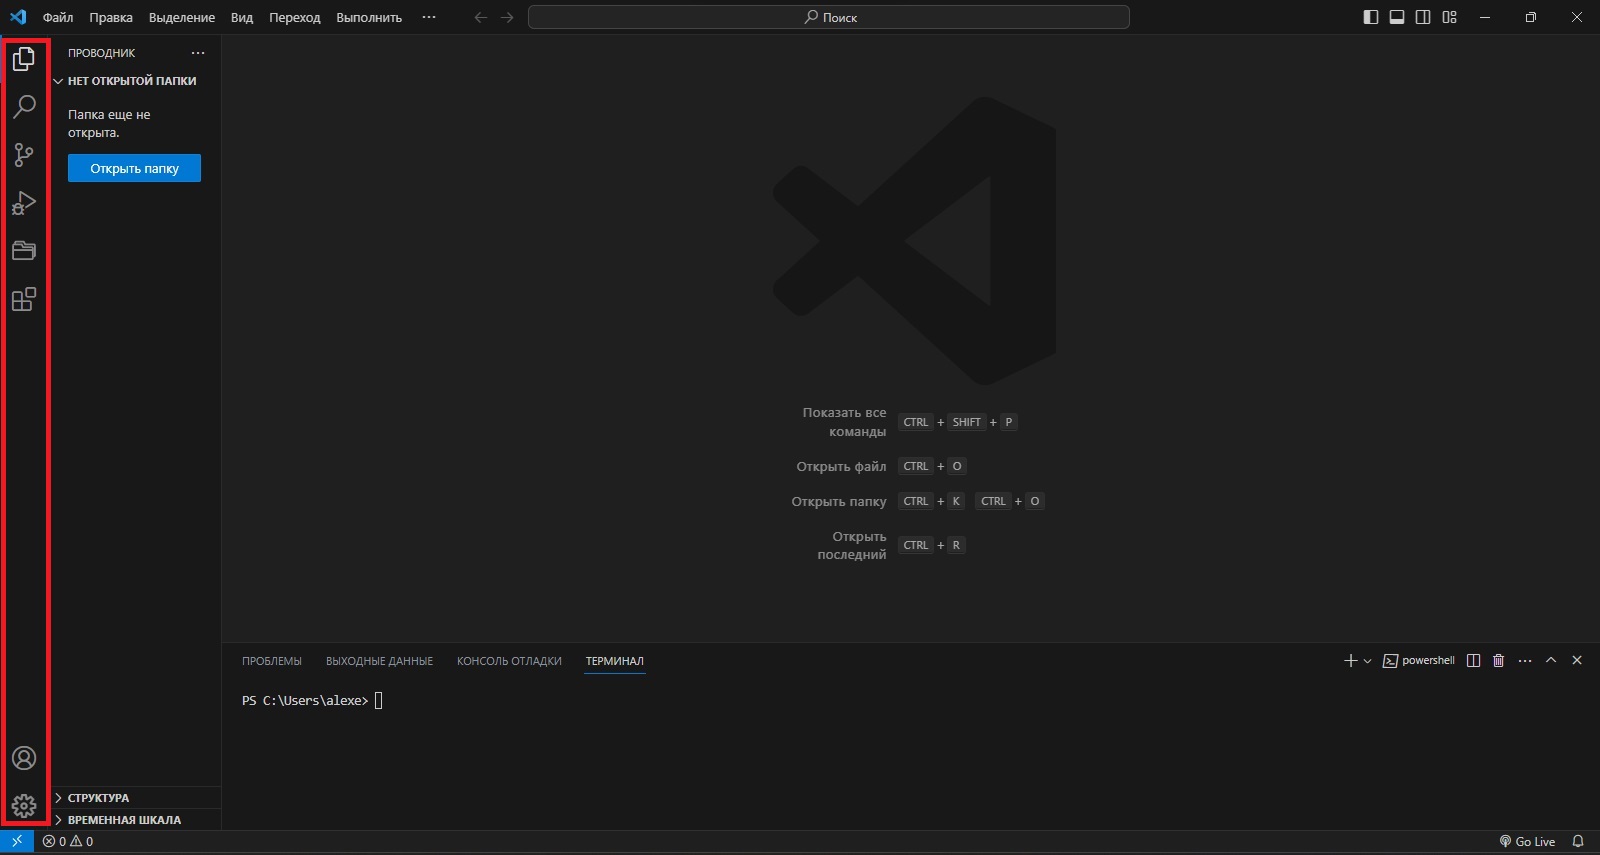Open Explorer panel ellipsis actions menu
1600x855 pixels.
(x=198, y=53)
